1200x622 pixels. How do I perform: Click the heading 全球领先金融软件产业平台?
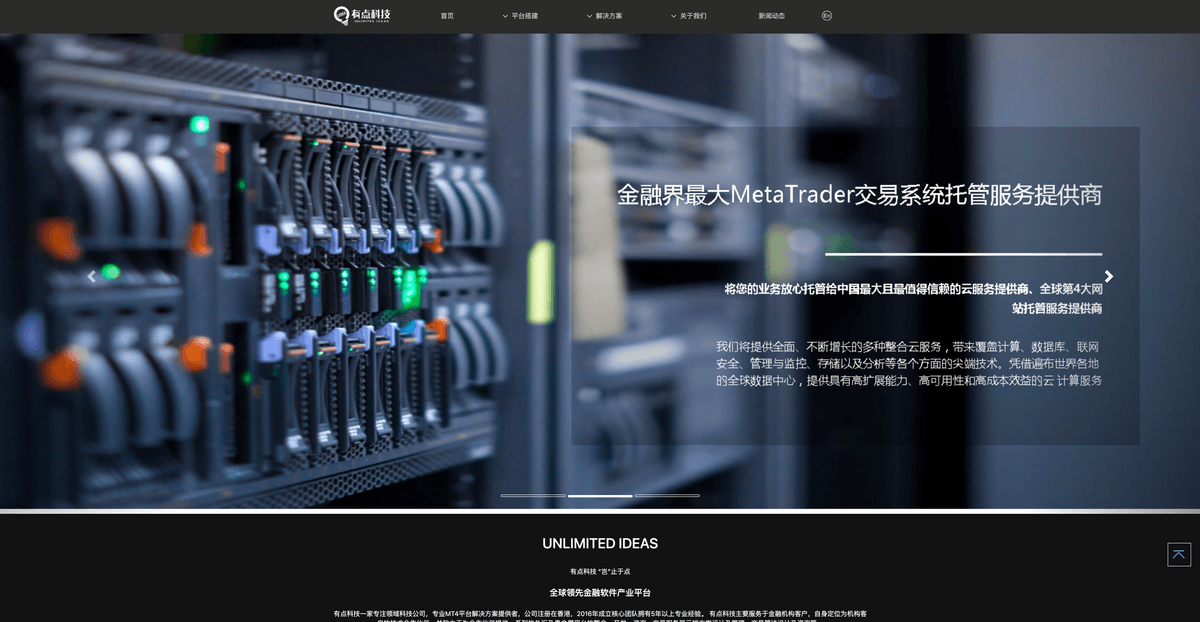pos(600,593)
